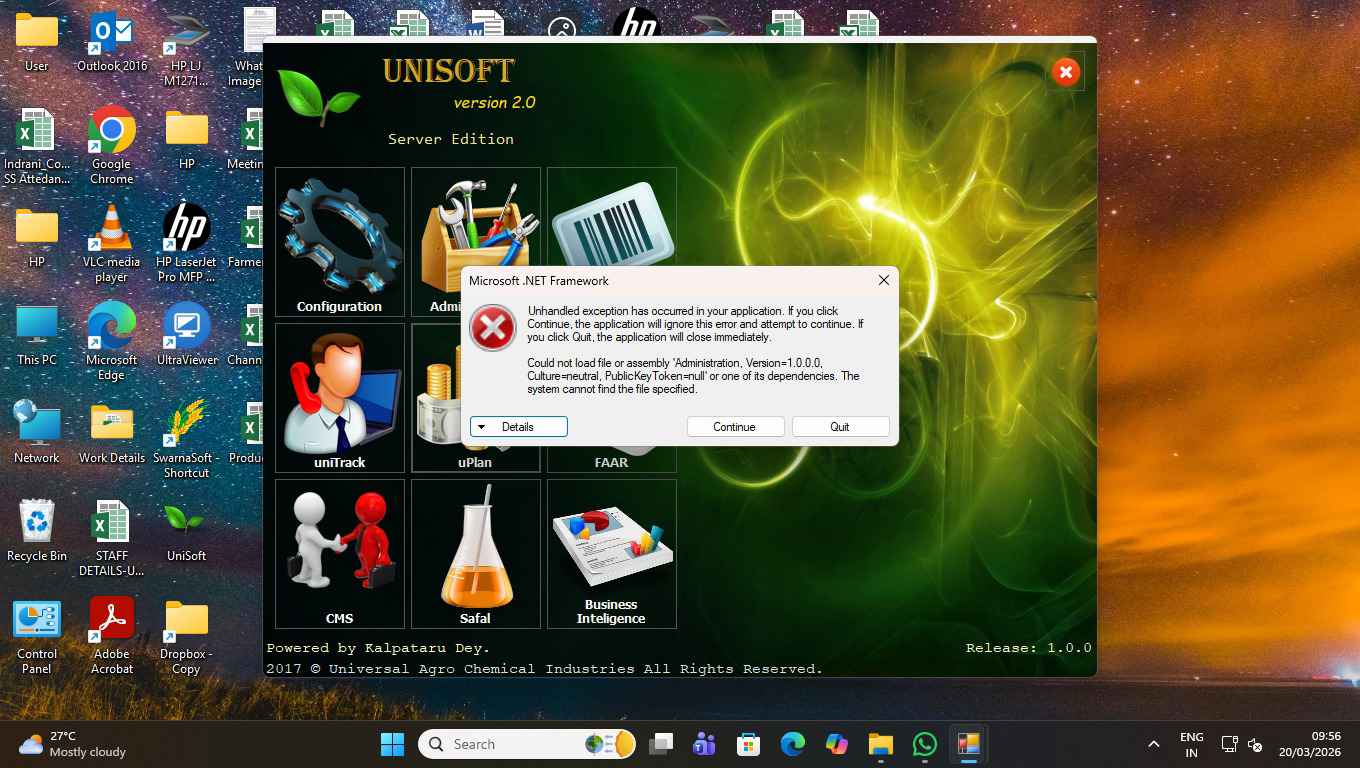Open the Windows Start menu

coord(392,744)
